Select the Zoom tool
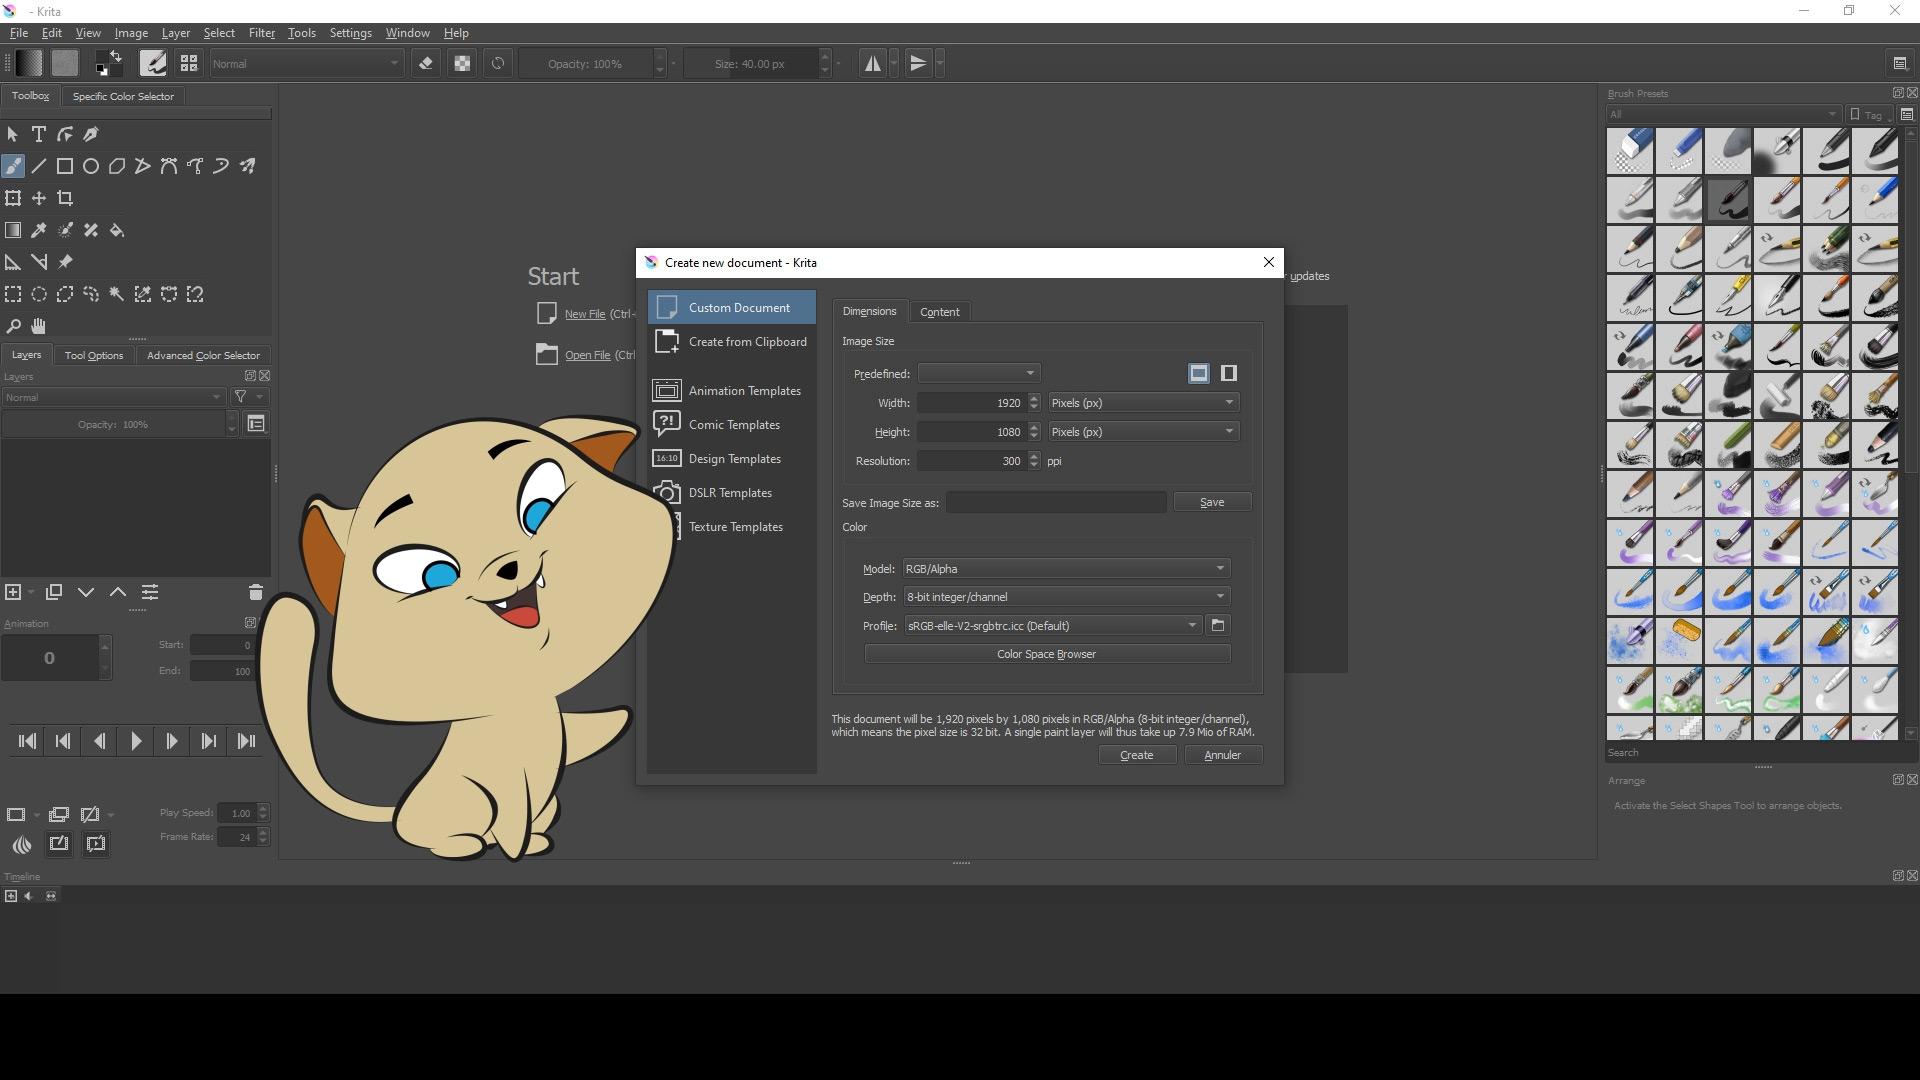The width and height of the screenshot is (1920, 1080). [x=13, y=325]
